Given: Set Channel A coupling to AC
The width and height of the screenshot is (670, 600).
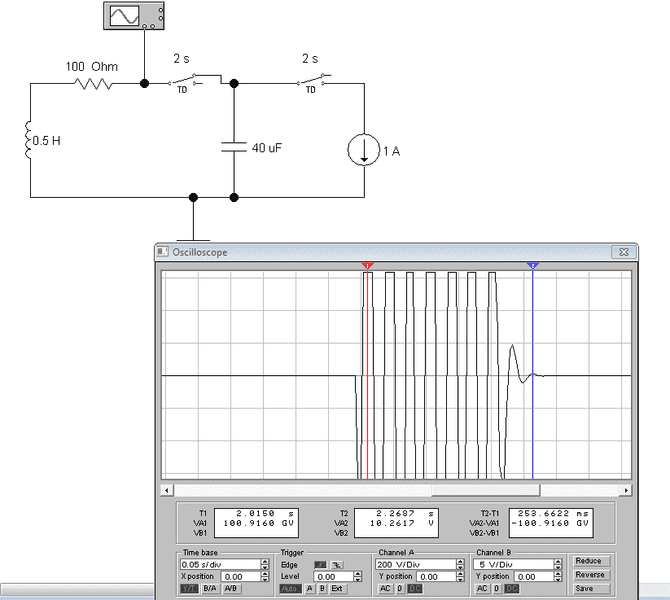Looking at the screenshot, I should (384, 589).
